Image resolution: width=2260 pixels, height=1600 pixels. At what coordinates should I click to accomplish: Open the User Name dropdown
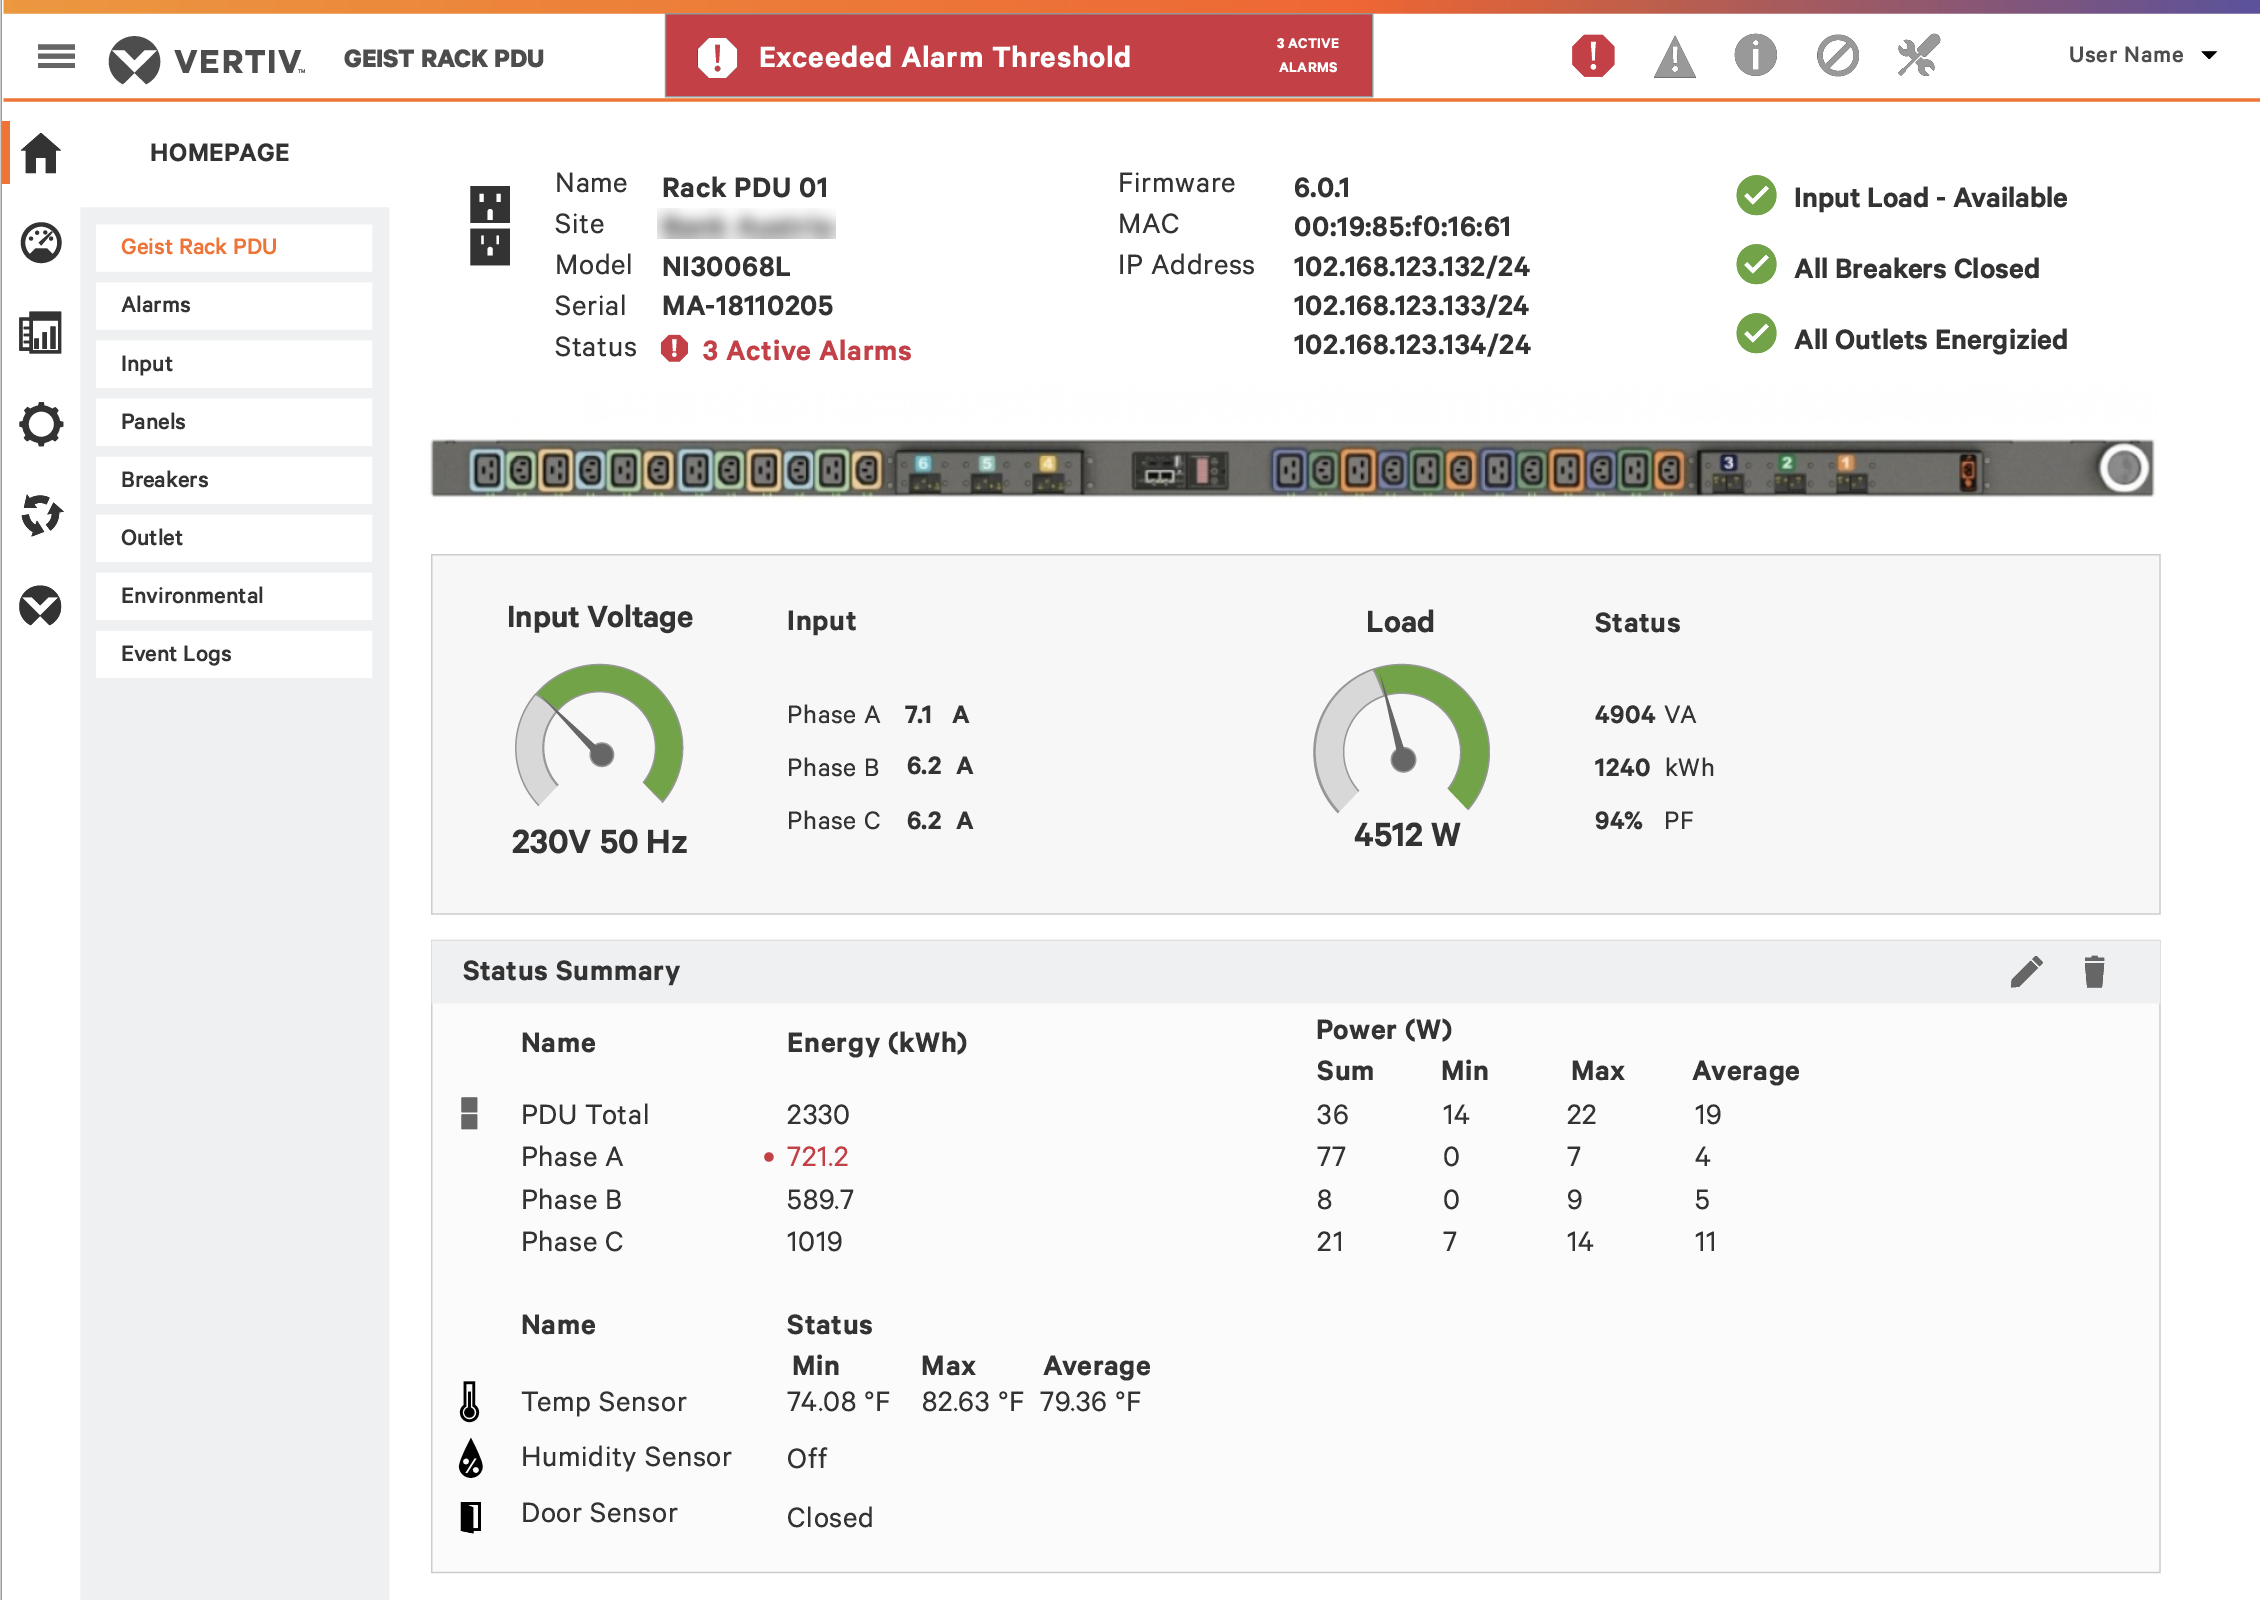(2142, 55)
